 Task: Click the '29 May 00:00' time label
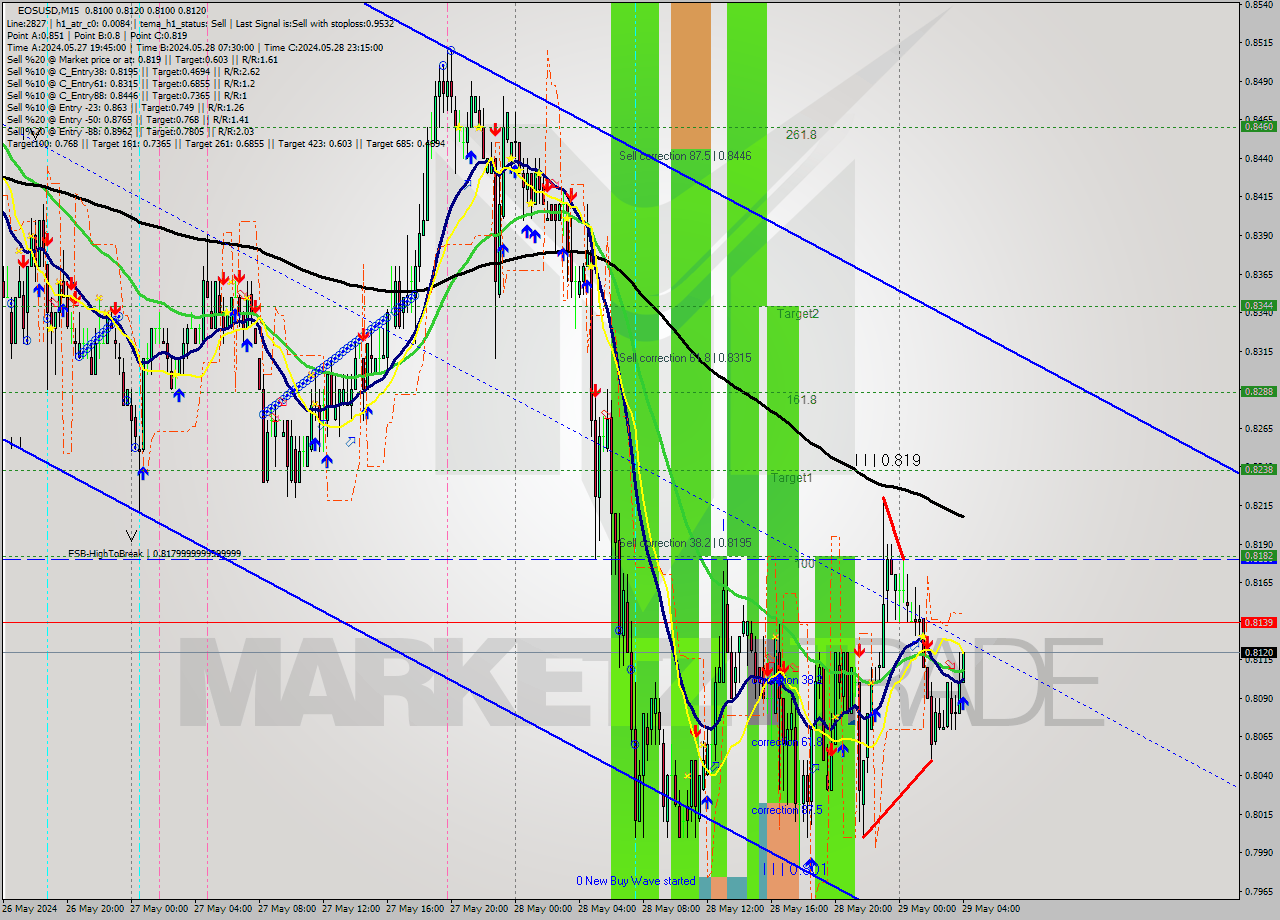(x=929, y=909)
